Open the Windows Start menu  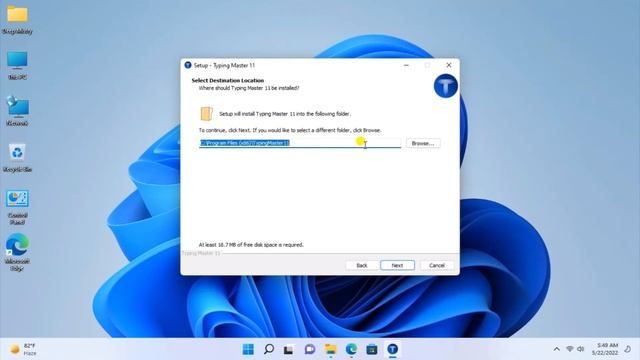pos(248,349)
